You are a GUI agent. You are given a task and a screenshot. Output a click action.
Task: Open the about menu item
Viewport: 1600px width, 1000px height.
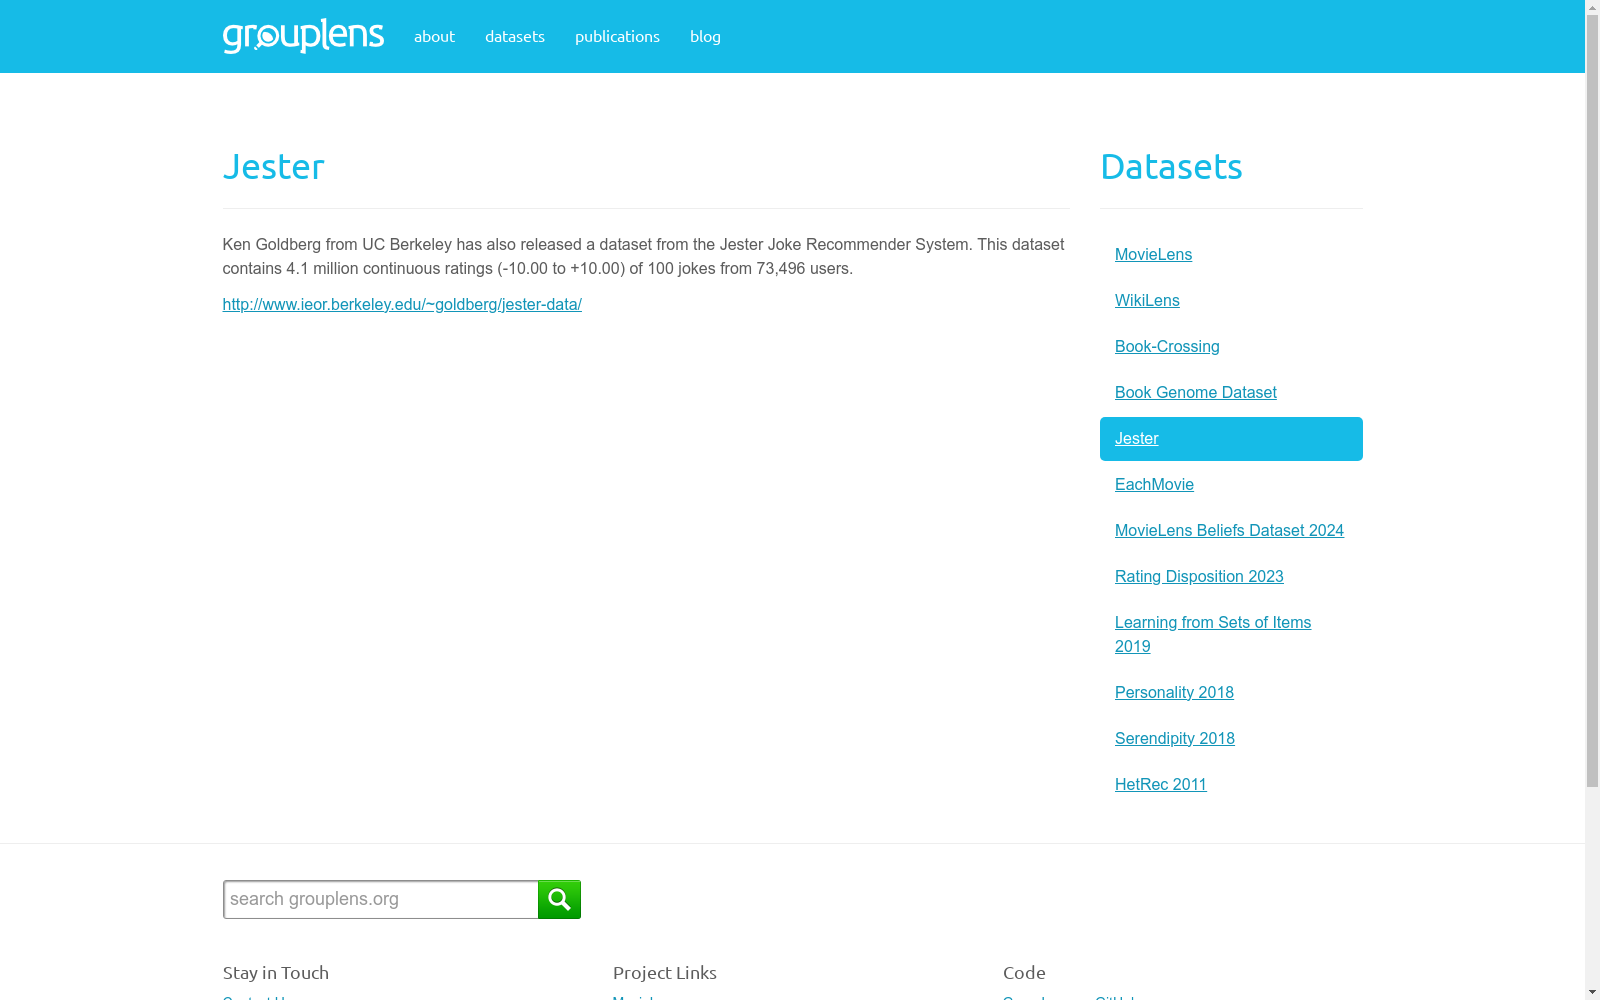tap(434, 36)
